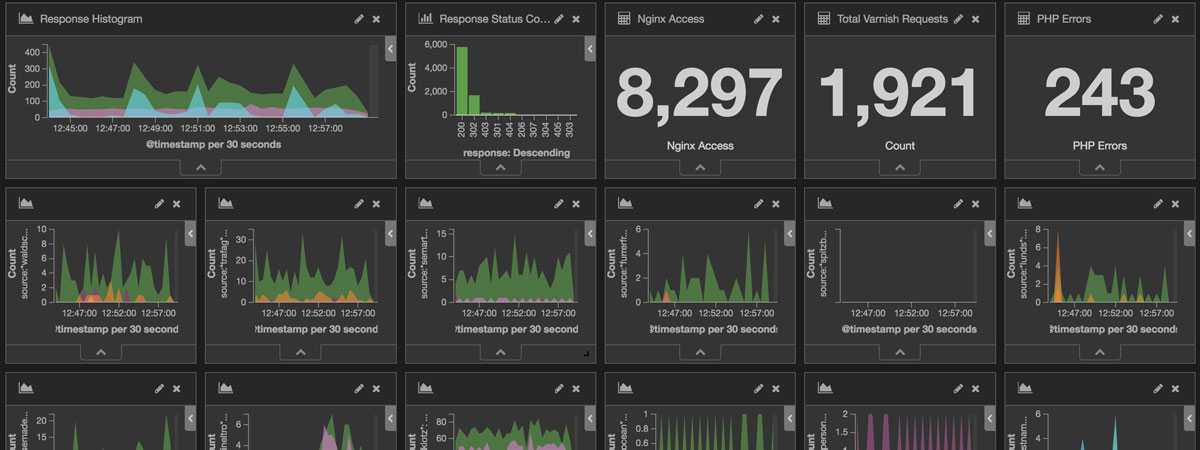This screenshot has height=450, width=1200.
Task: Click the area chart icon of waldsc panel
Action: click(26, 204)
